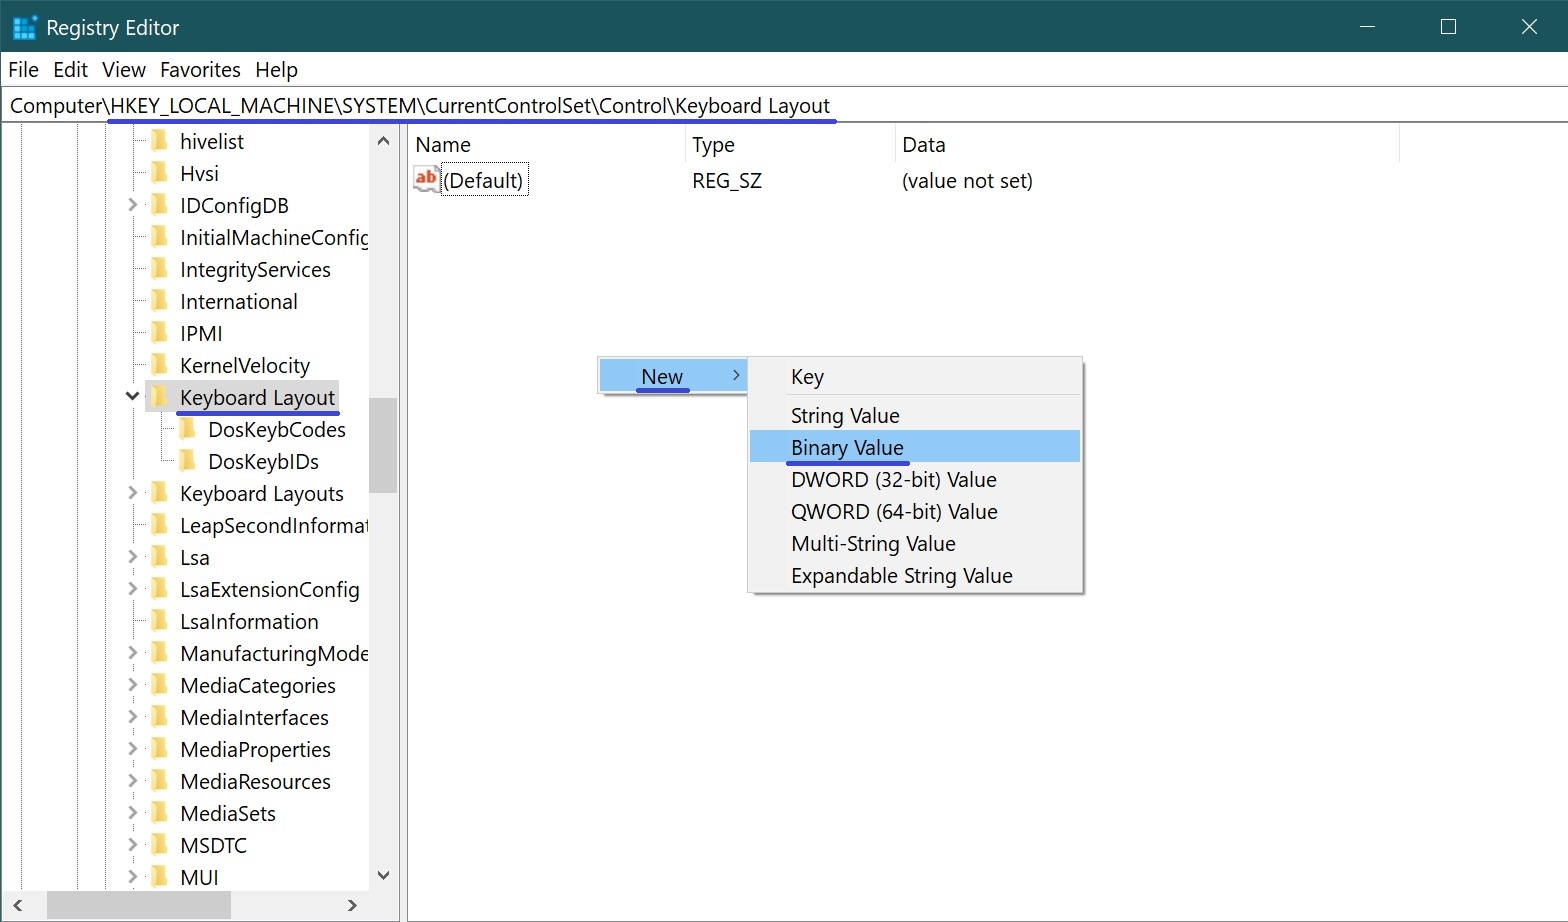Viewport: 1568px width, 922px height.
Task: Open the Favorites menu
Action: [200, 69]
